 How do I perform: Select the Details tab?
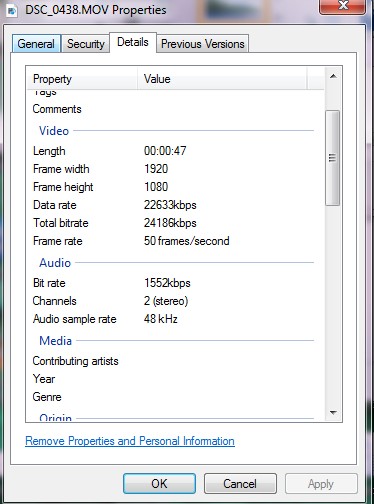pos(133,42)
